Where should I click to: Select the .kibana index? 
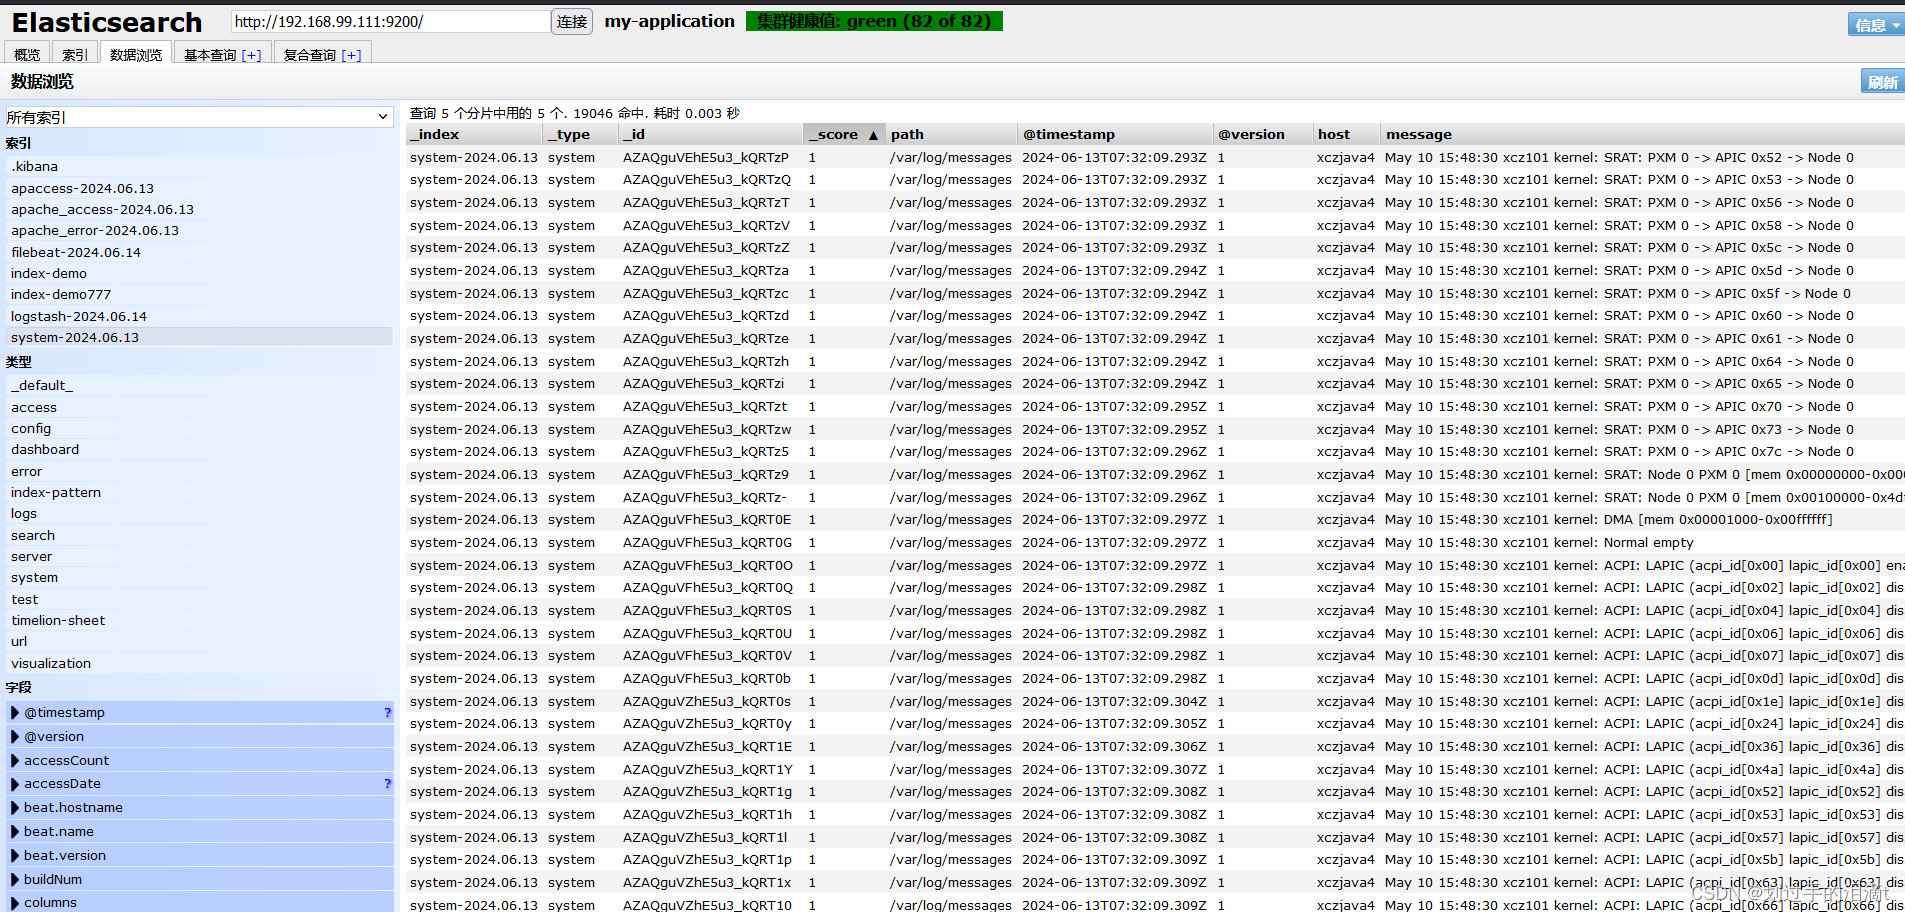(199, 167)
